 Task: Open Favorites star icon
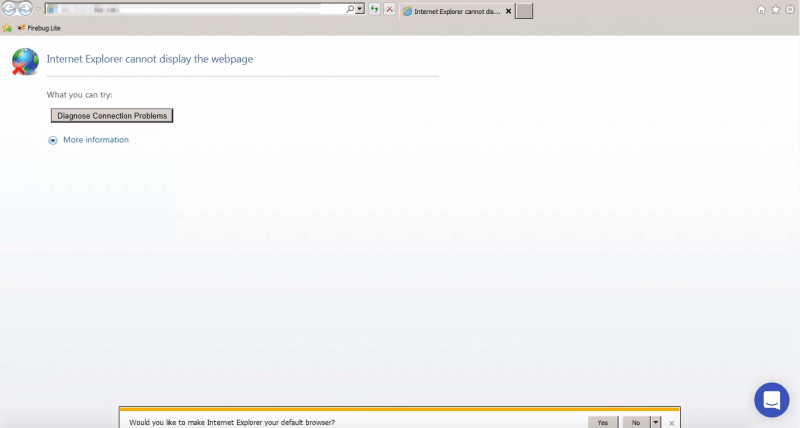[x=775, y=9]
